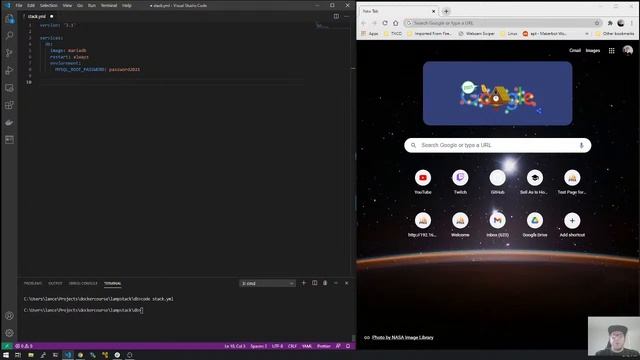Image resolution: width=640 pixels, height=360 pixels.
Task: Open Chrome three-dot menu
Action: (x=632, y=23)
